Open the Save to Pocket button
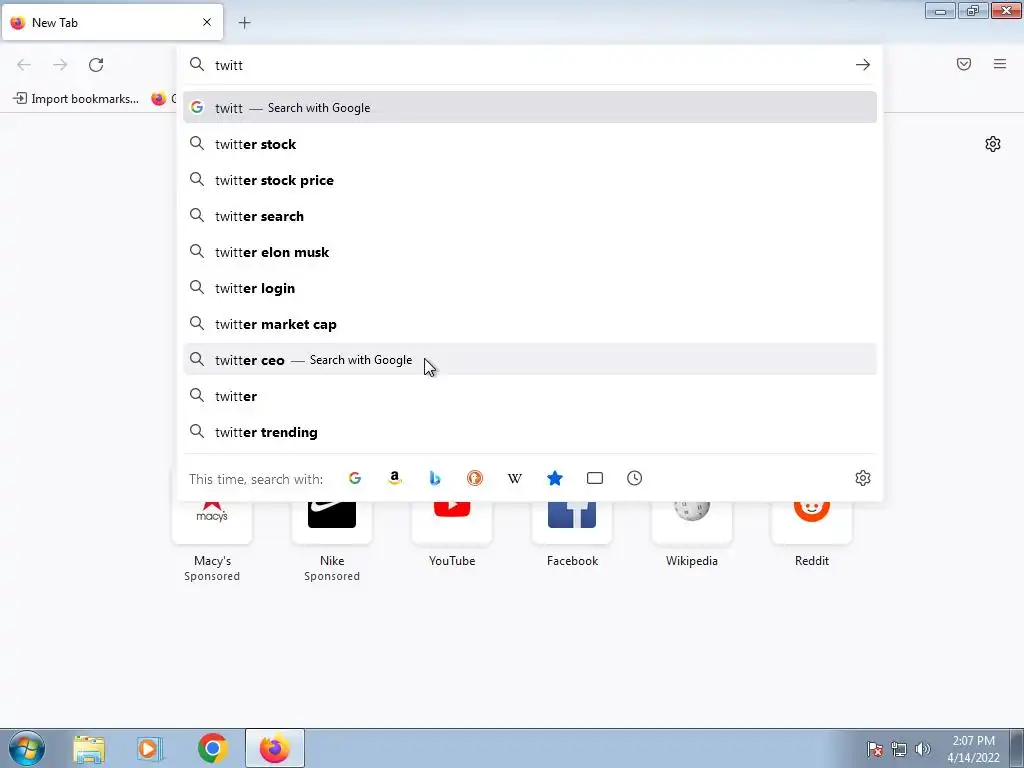Image resolution: width=1024 pixels, height=768 pixels. tap(964, 64)
